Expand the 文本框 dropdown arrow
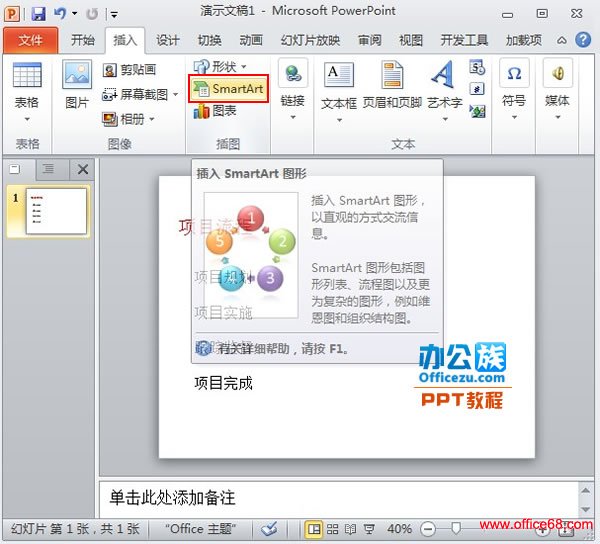This screenshot has width=600, height=544. click(339, 120)
